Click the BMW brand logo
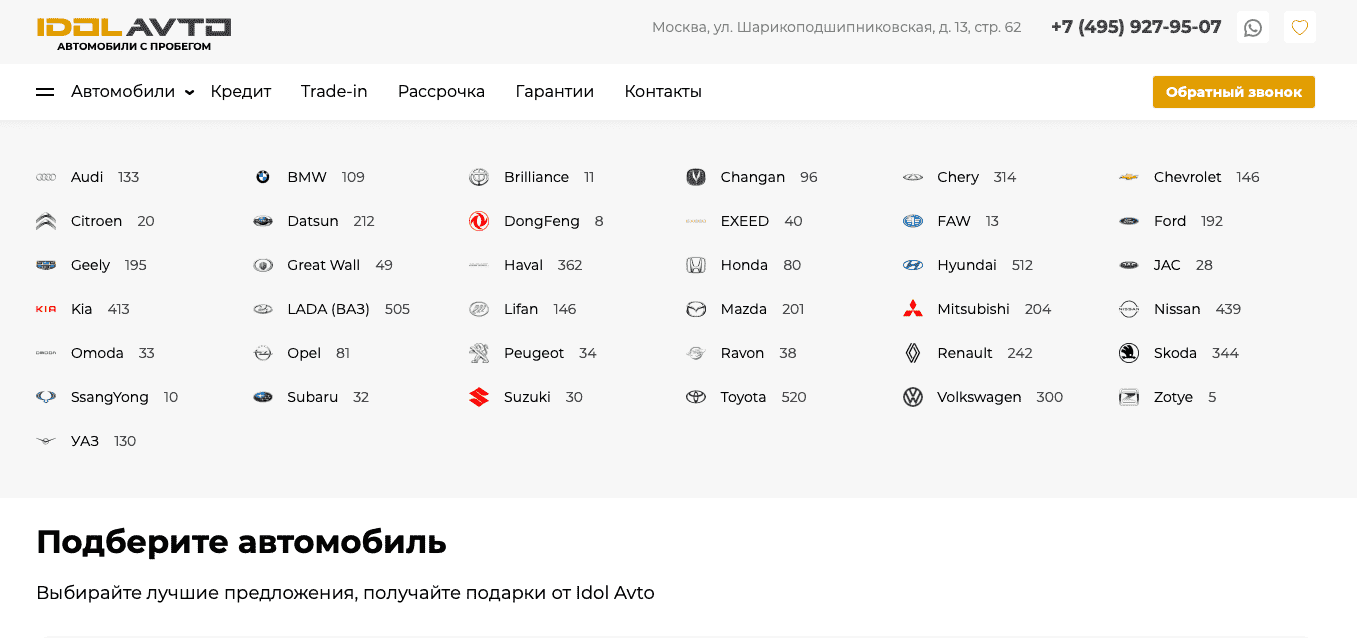Image resolution: width=1357 pixels, height=638 pixels. (x=262, y=177)
